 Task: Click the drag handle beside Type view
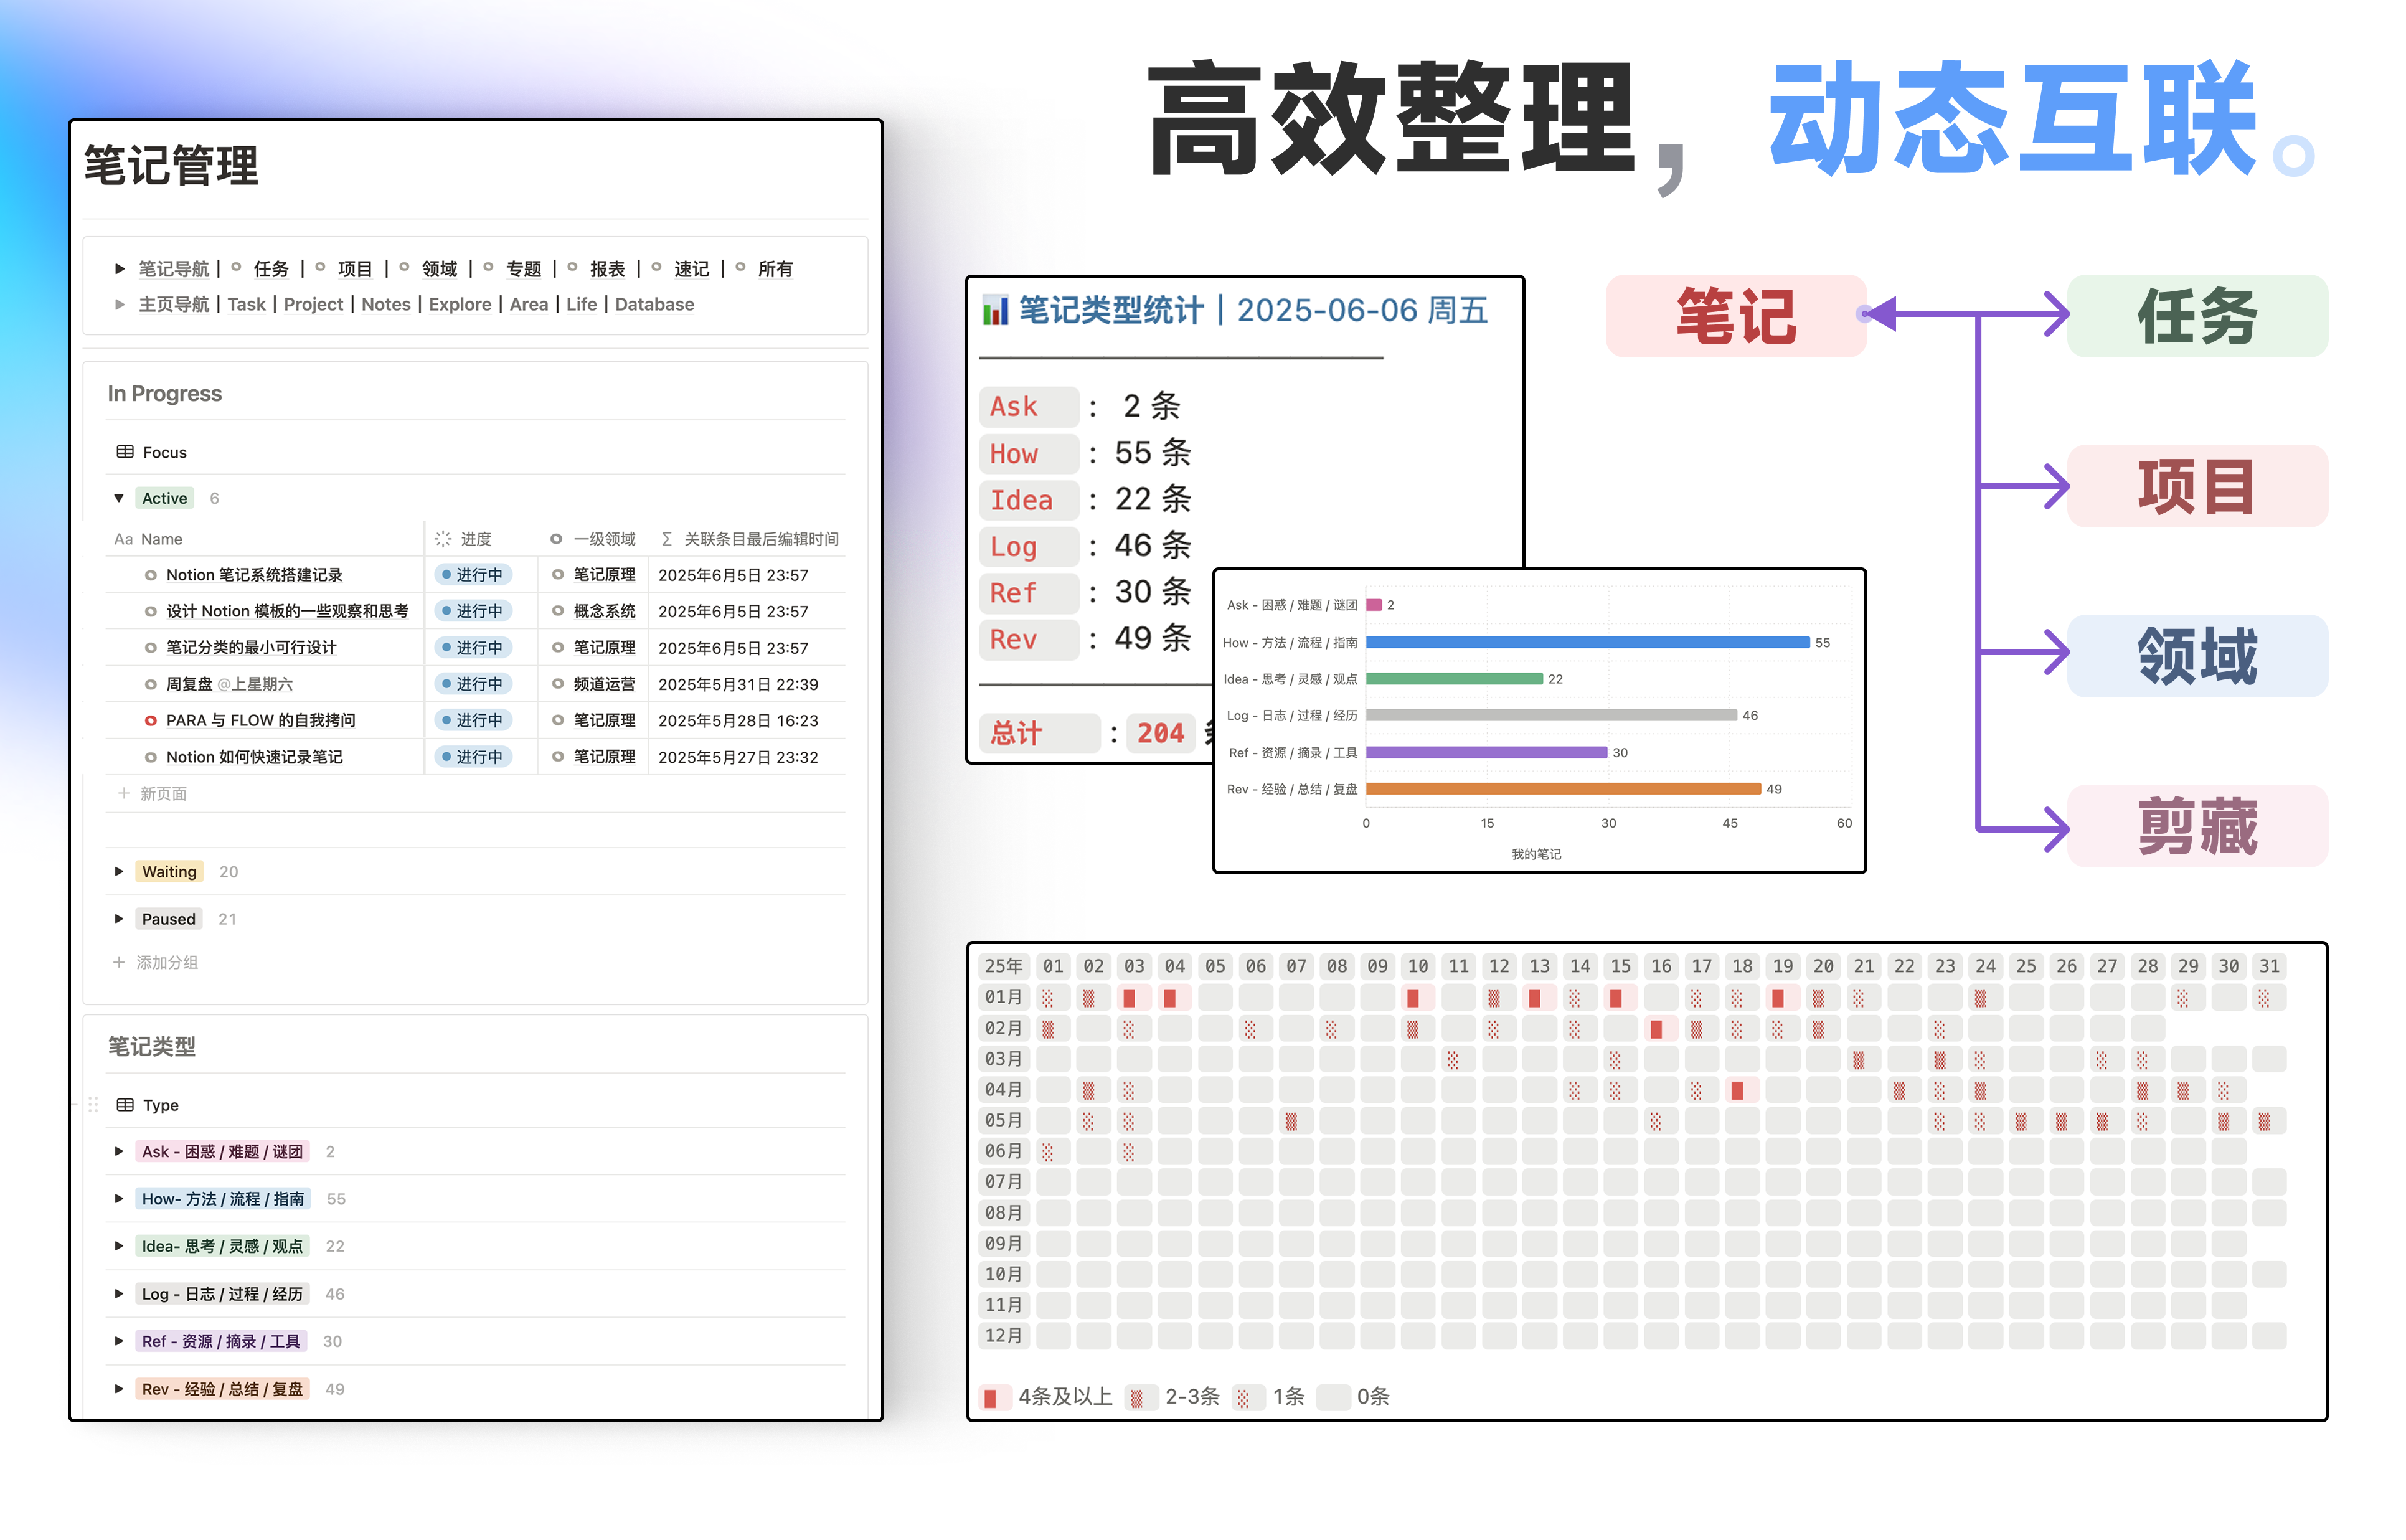pos(93,1105)
